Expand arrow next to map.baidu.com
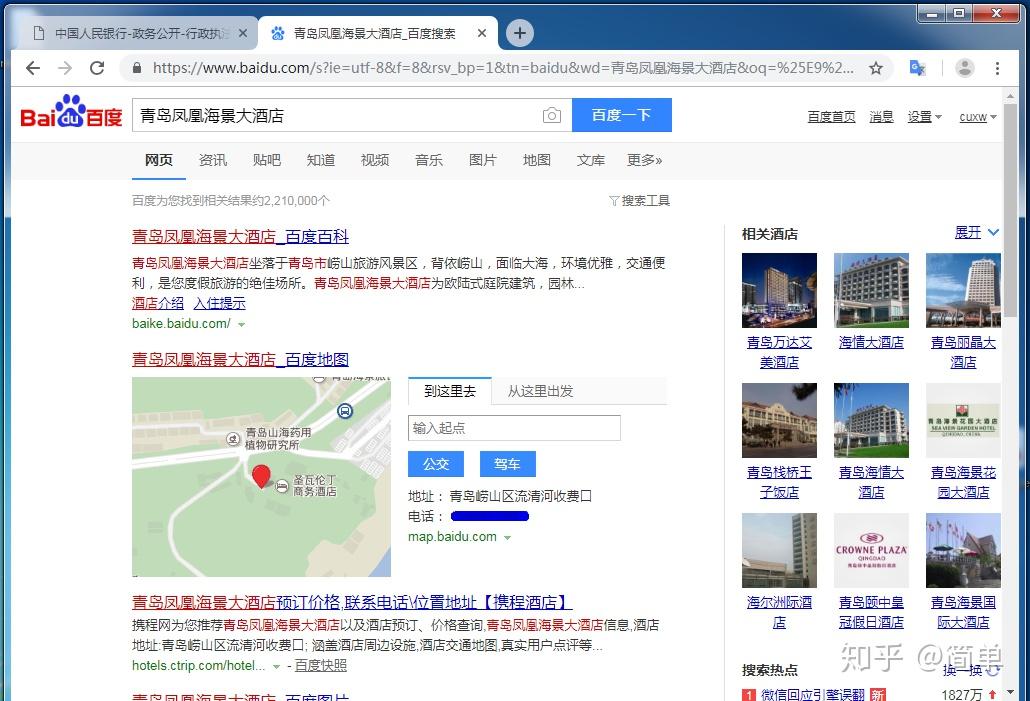Viewport: 1030px width, 701px height. pos(507,537)
